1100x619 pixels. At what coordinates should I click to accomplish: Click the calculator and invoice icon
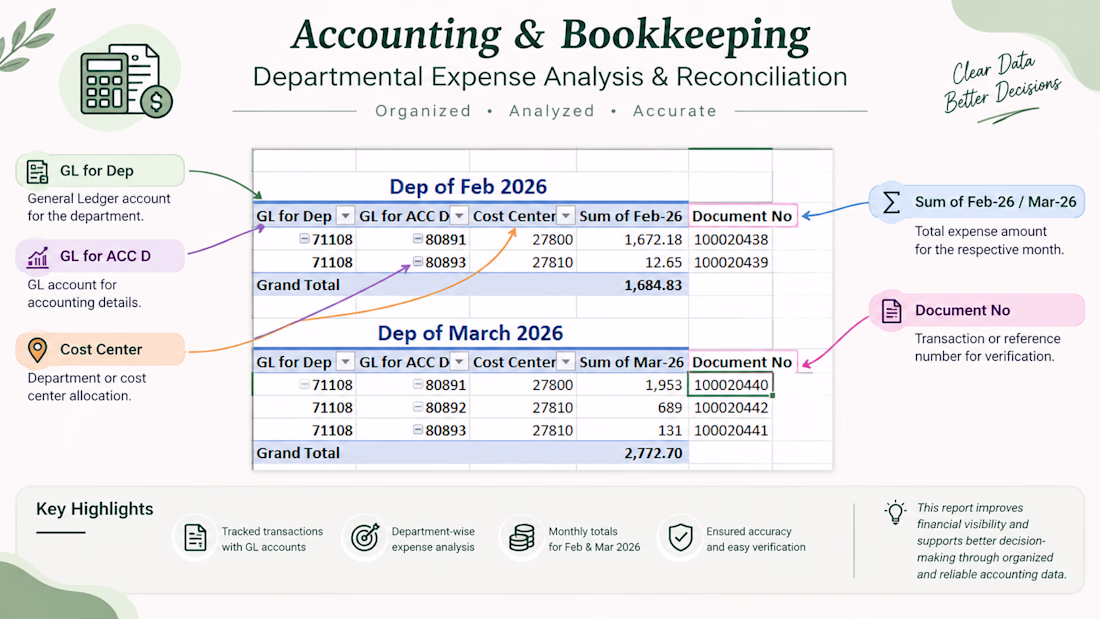tap(126, 81)
